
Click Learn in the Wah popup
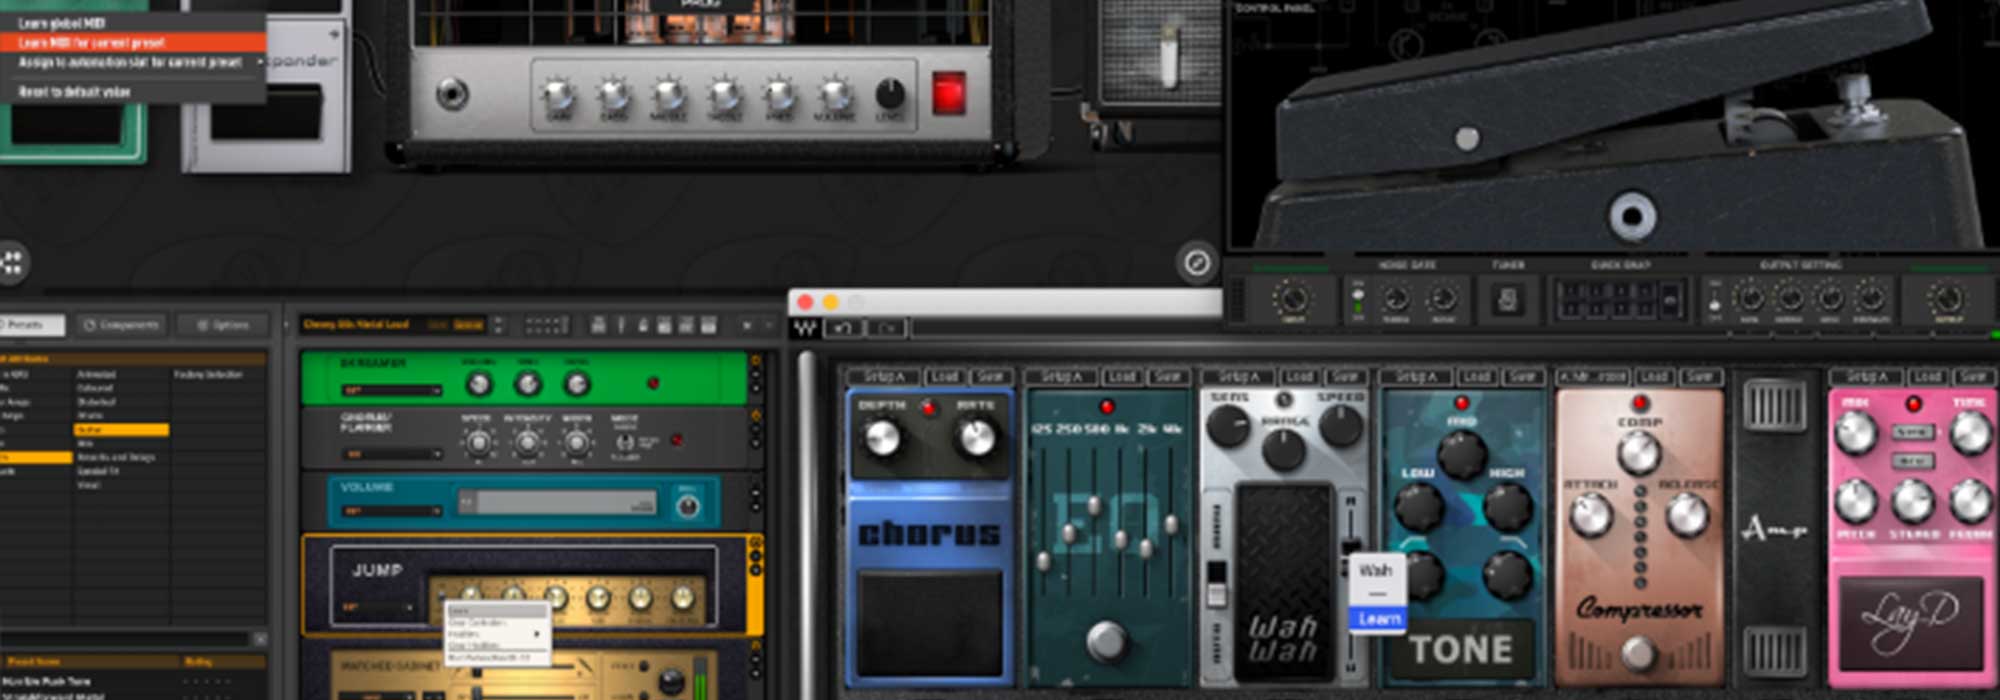[1379, 619]
